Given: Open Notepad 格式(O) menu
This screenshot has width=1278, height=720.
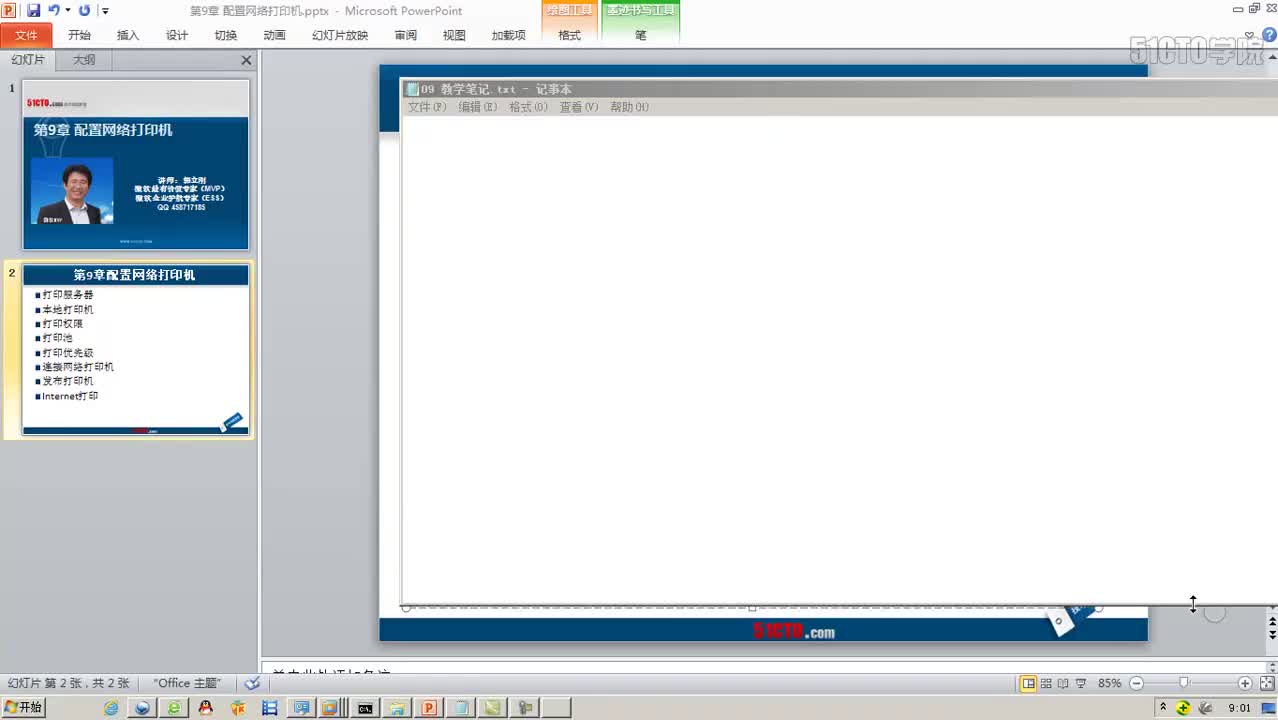Looking at the screenshot, I should click(528, 107).
